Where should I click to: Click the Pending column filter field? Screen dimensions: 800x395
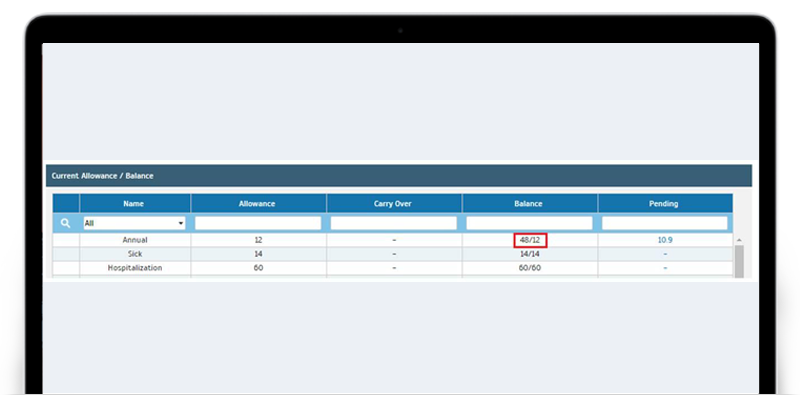click(x=665, y=223)
